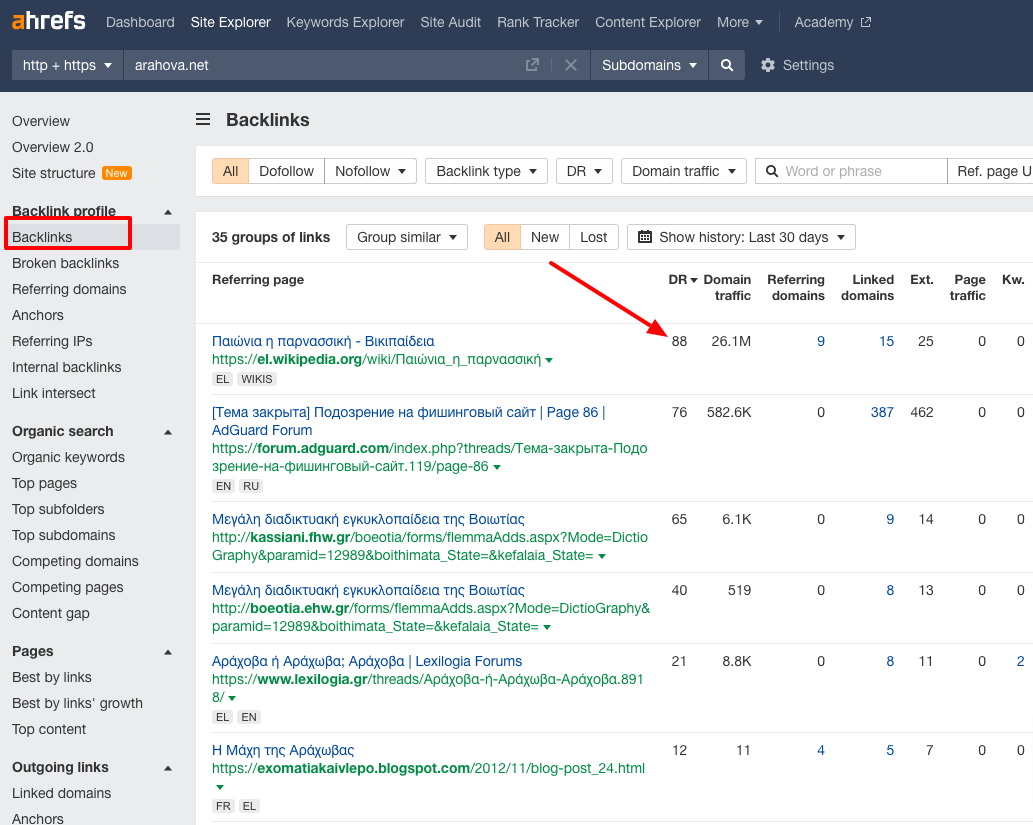The height and width of the screenshot is (825, 1033).
Task: Collapse the Organic search section
Action: tap(167, 432)
